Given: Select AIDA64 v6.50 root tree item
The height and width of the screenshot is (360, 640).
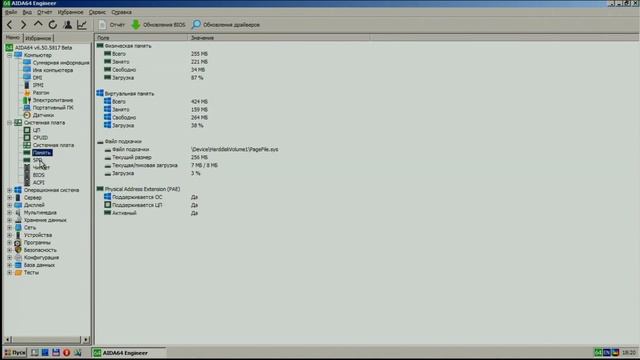Looking at the screenshot, I should coord(43,48).
